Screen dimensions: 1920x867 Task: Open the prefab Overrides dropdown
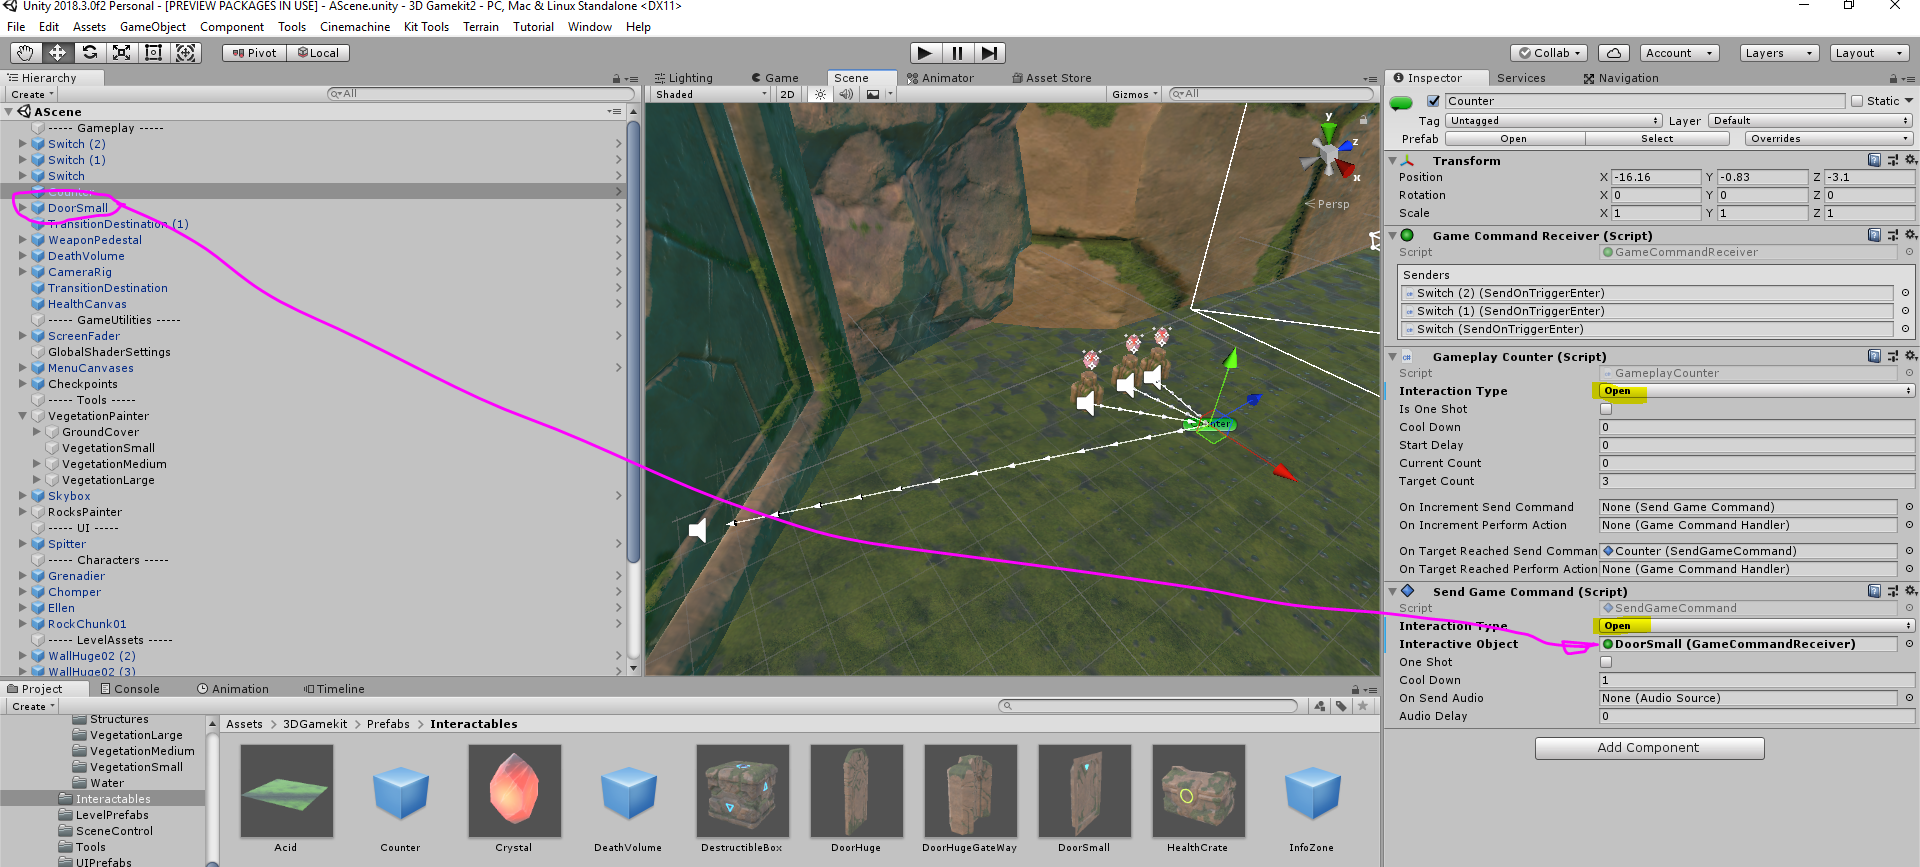1828,139
